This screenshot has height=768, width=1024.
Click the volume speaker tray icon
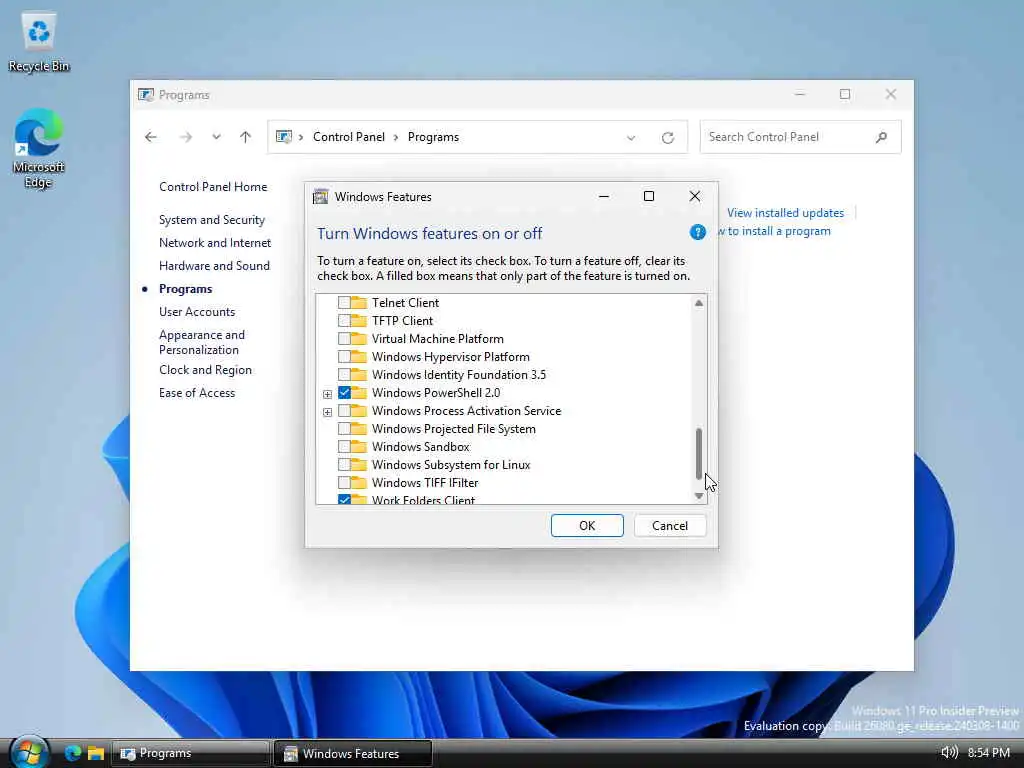[949, 753]
